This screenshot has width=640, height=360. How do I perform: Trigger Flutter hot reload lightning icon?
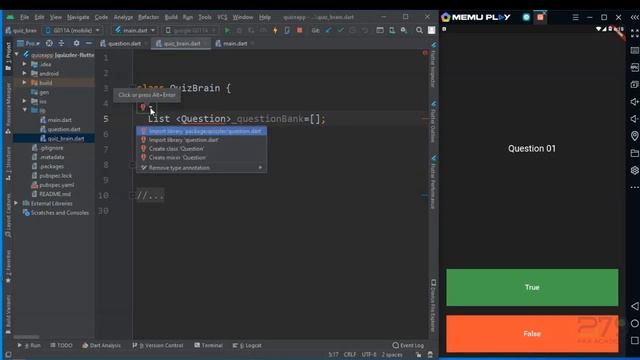click(x=275, y=30)
